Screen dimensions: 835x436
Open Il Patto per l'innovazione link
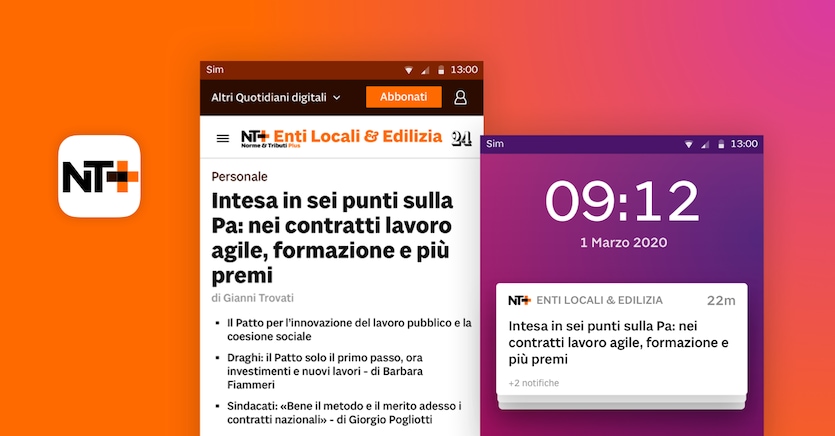[349, 330]
